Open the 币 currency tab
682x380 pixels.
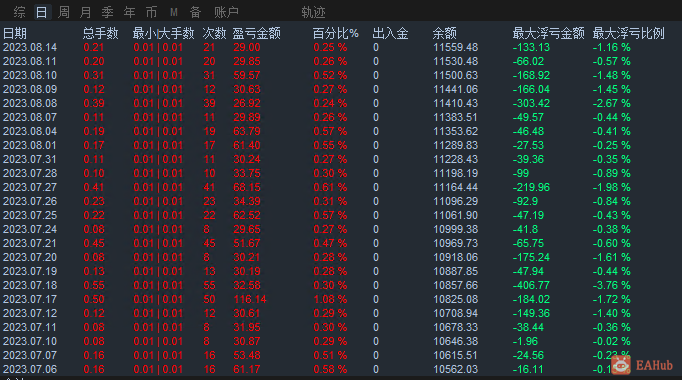[151, 12]
